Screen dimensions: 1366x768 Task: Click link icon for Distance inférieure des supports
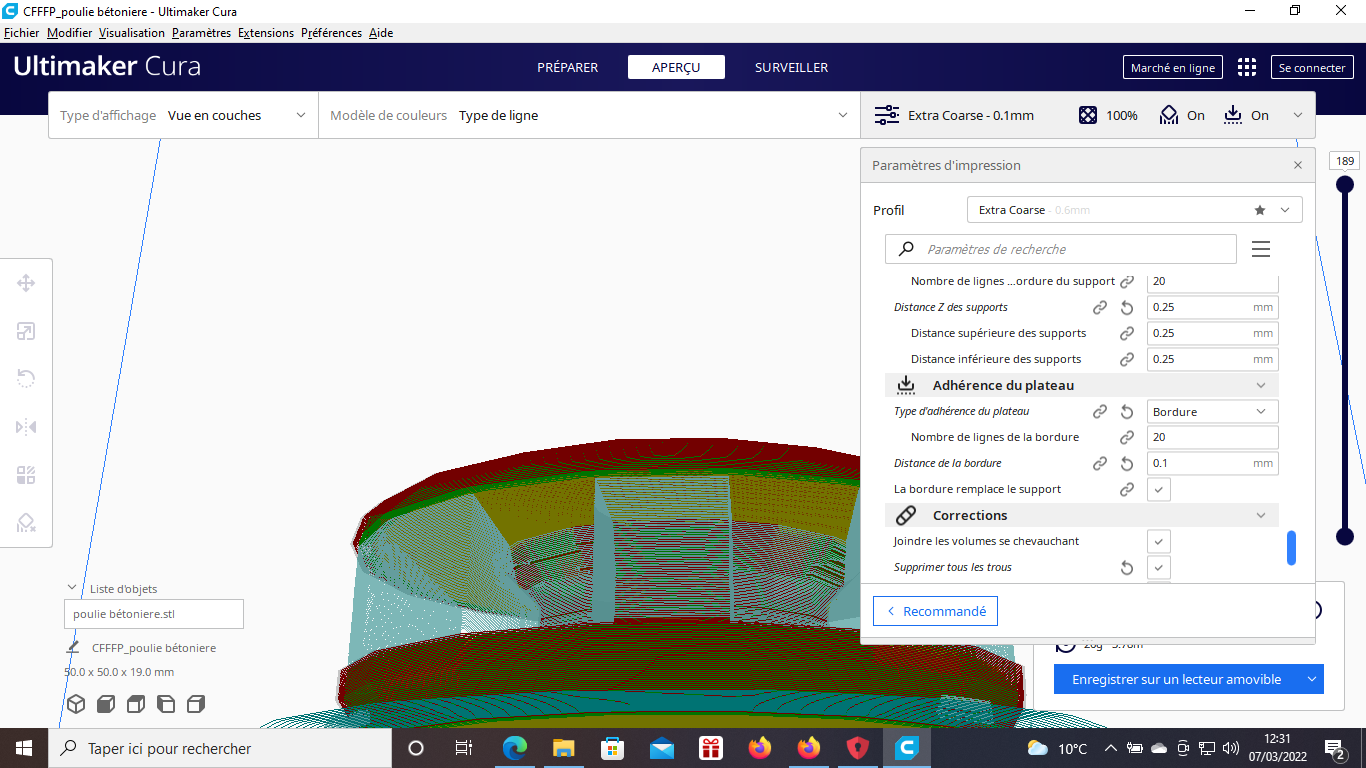(x=1127, y=359)
